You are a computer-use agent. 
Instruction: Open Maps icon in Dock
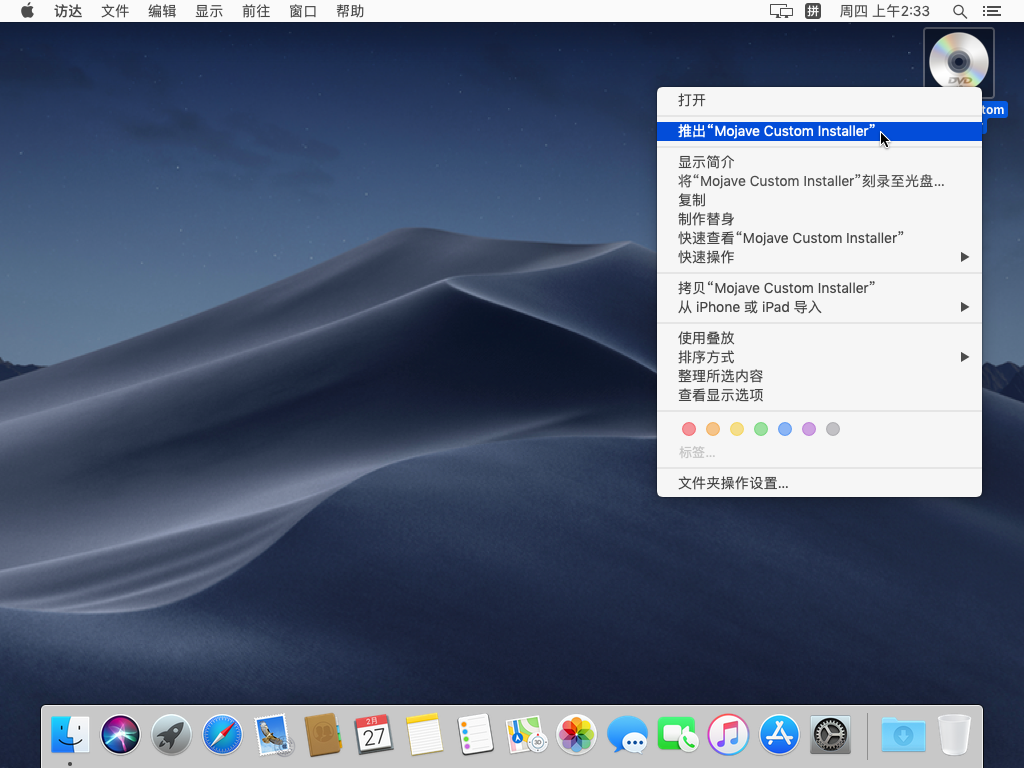pos(526,734)
